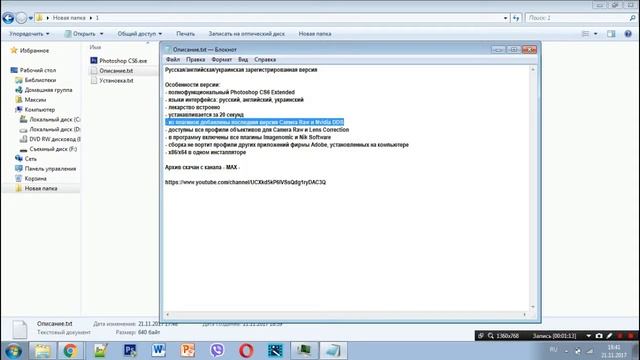Click the recorder pencil draw icon
The height and width of the screenshot is (360, 640).
coord(609,336)
